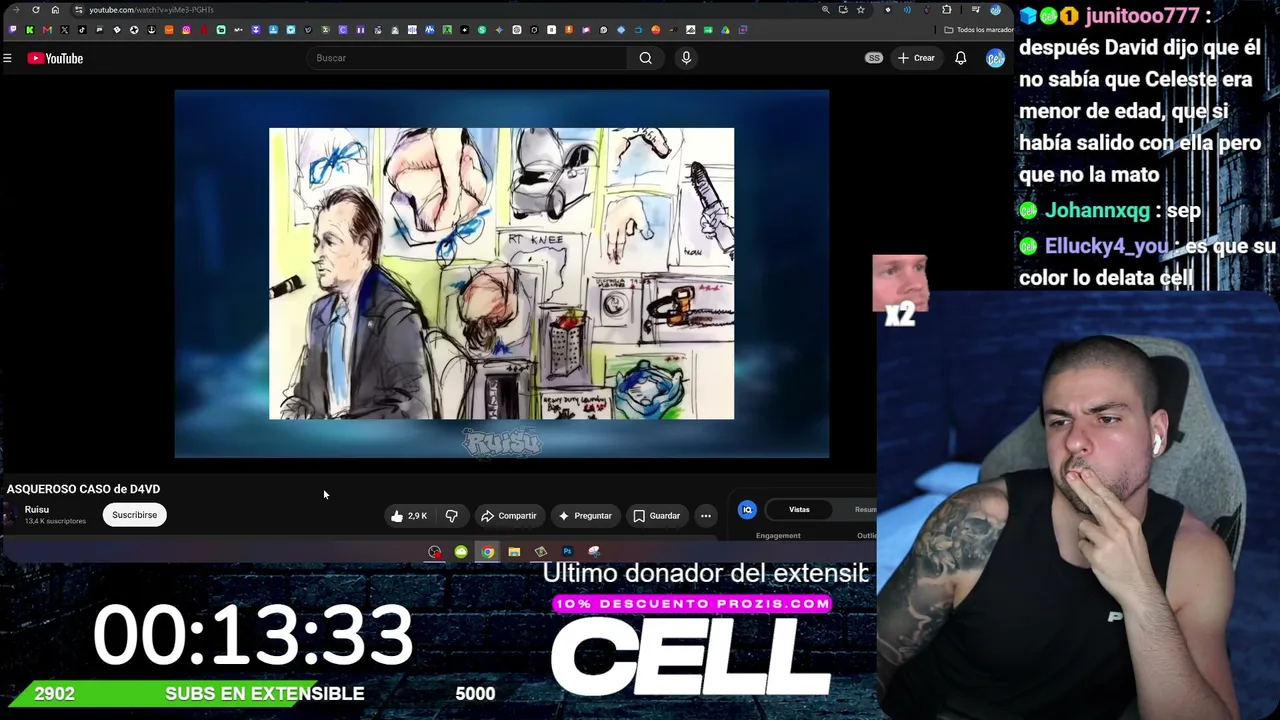The height and width of the screenshot is (720, 1280).
Task: Open the Crear menu
Action: pos(916,58)
